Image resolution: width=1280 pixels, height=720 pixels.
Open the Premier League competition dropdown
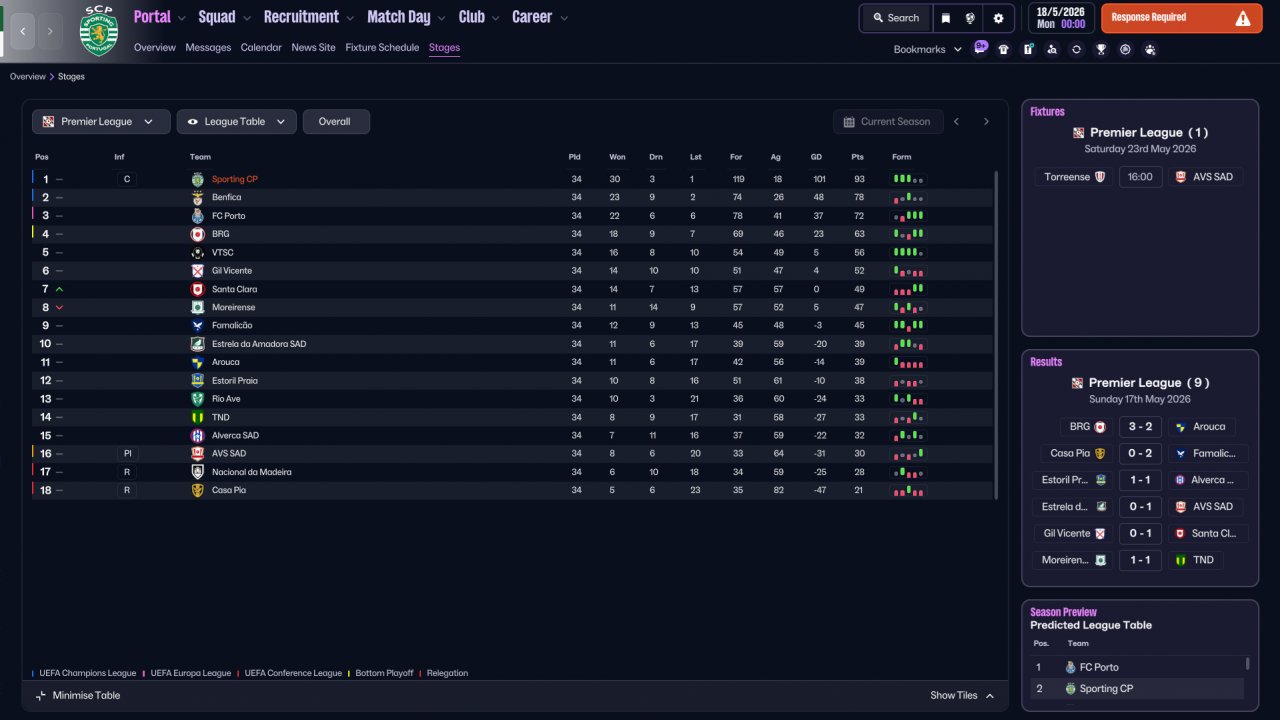click(x=100, y=122)
